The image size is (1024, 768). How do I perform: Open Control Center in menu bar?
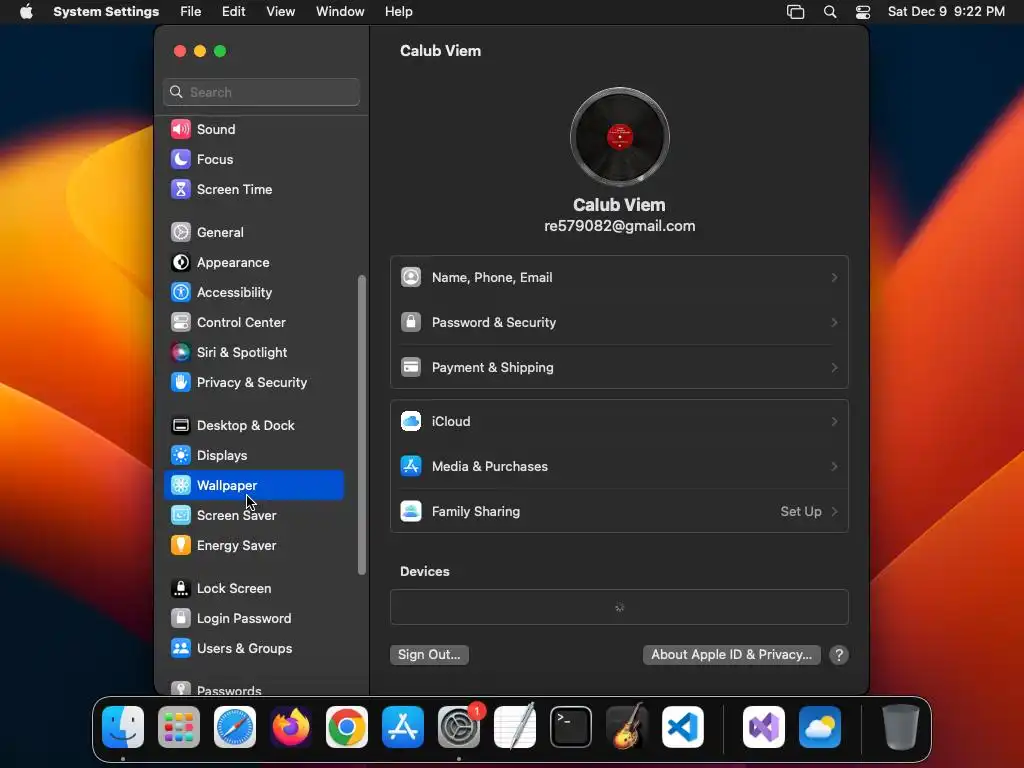point(863,12)
